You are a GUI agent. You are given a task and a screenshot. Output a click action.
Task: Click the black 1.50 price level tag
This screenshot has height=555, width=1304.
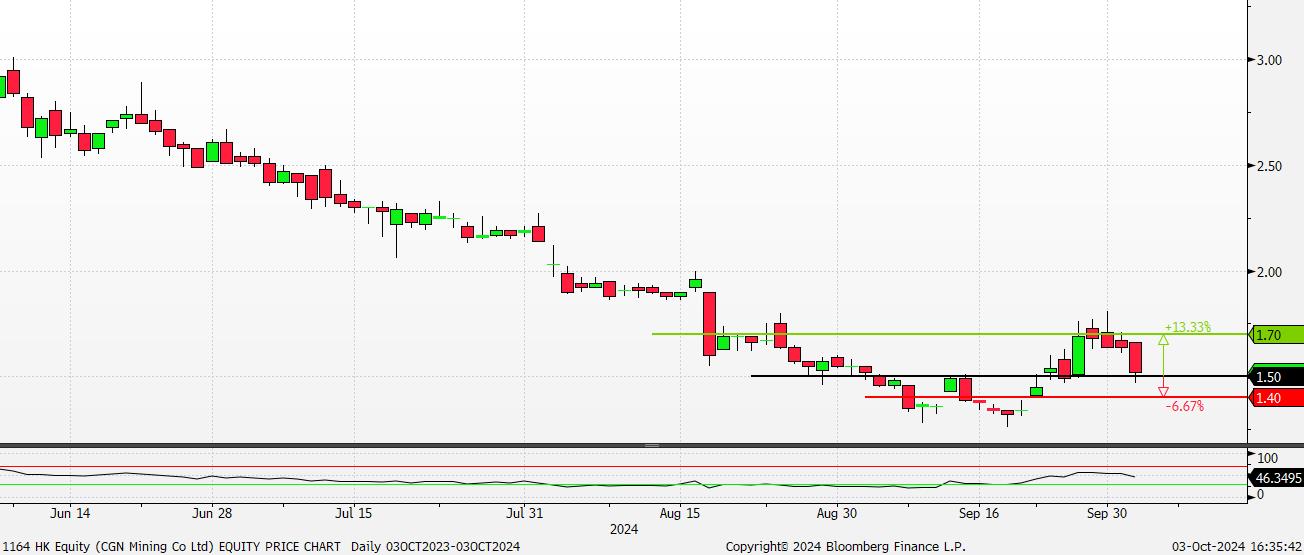pos(1277,377)
